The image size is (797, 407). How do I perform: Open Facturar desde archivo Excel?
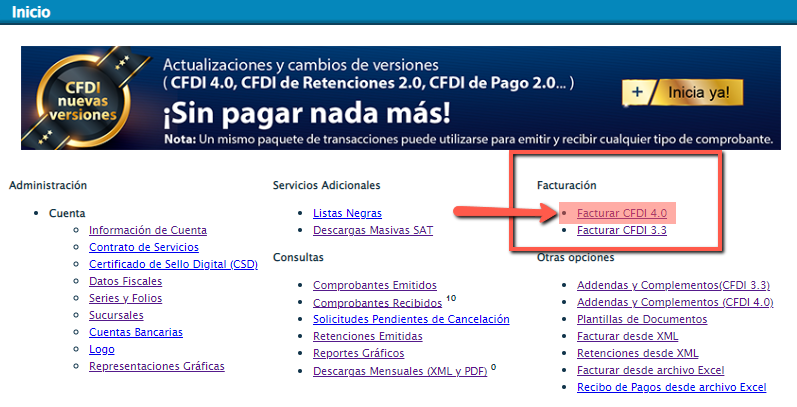[651, 370]
